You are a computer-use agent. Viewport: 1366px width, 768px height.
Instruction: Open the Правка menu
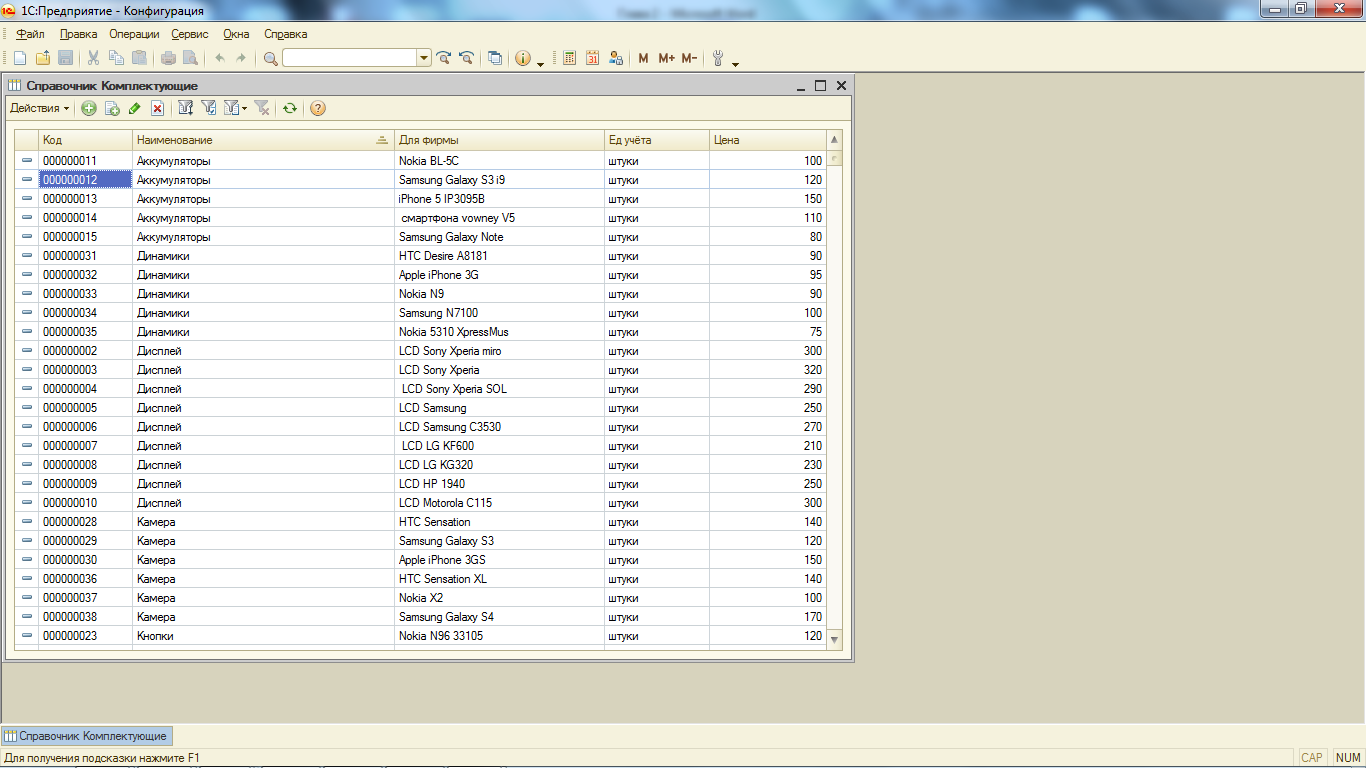[79, 34]
